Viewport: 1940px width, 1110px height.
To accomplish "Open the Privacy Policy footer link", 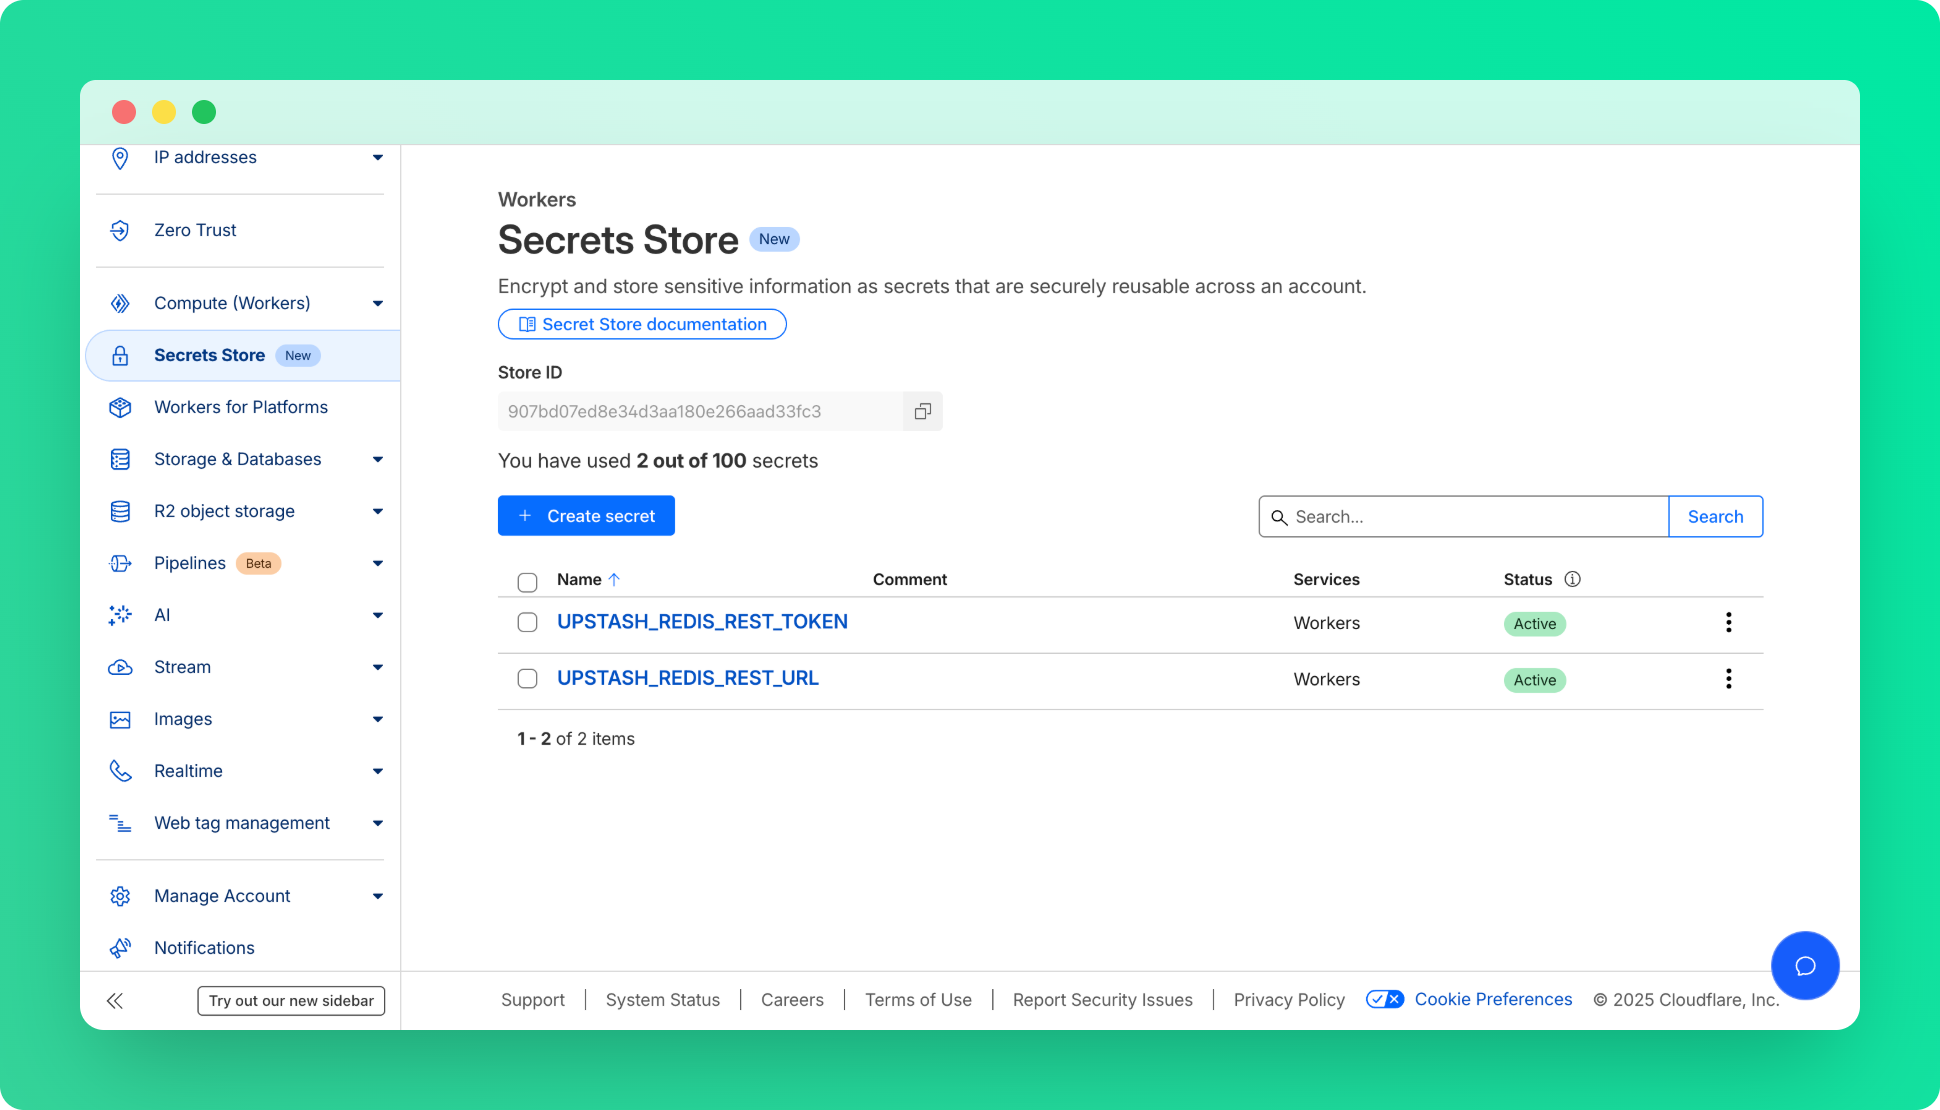I will coord(1289,1000).
